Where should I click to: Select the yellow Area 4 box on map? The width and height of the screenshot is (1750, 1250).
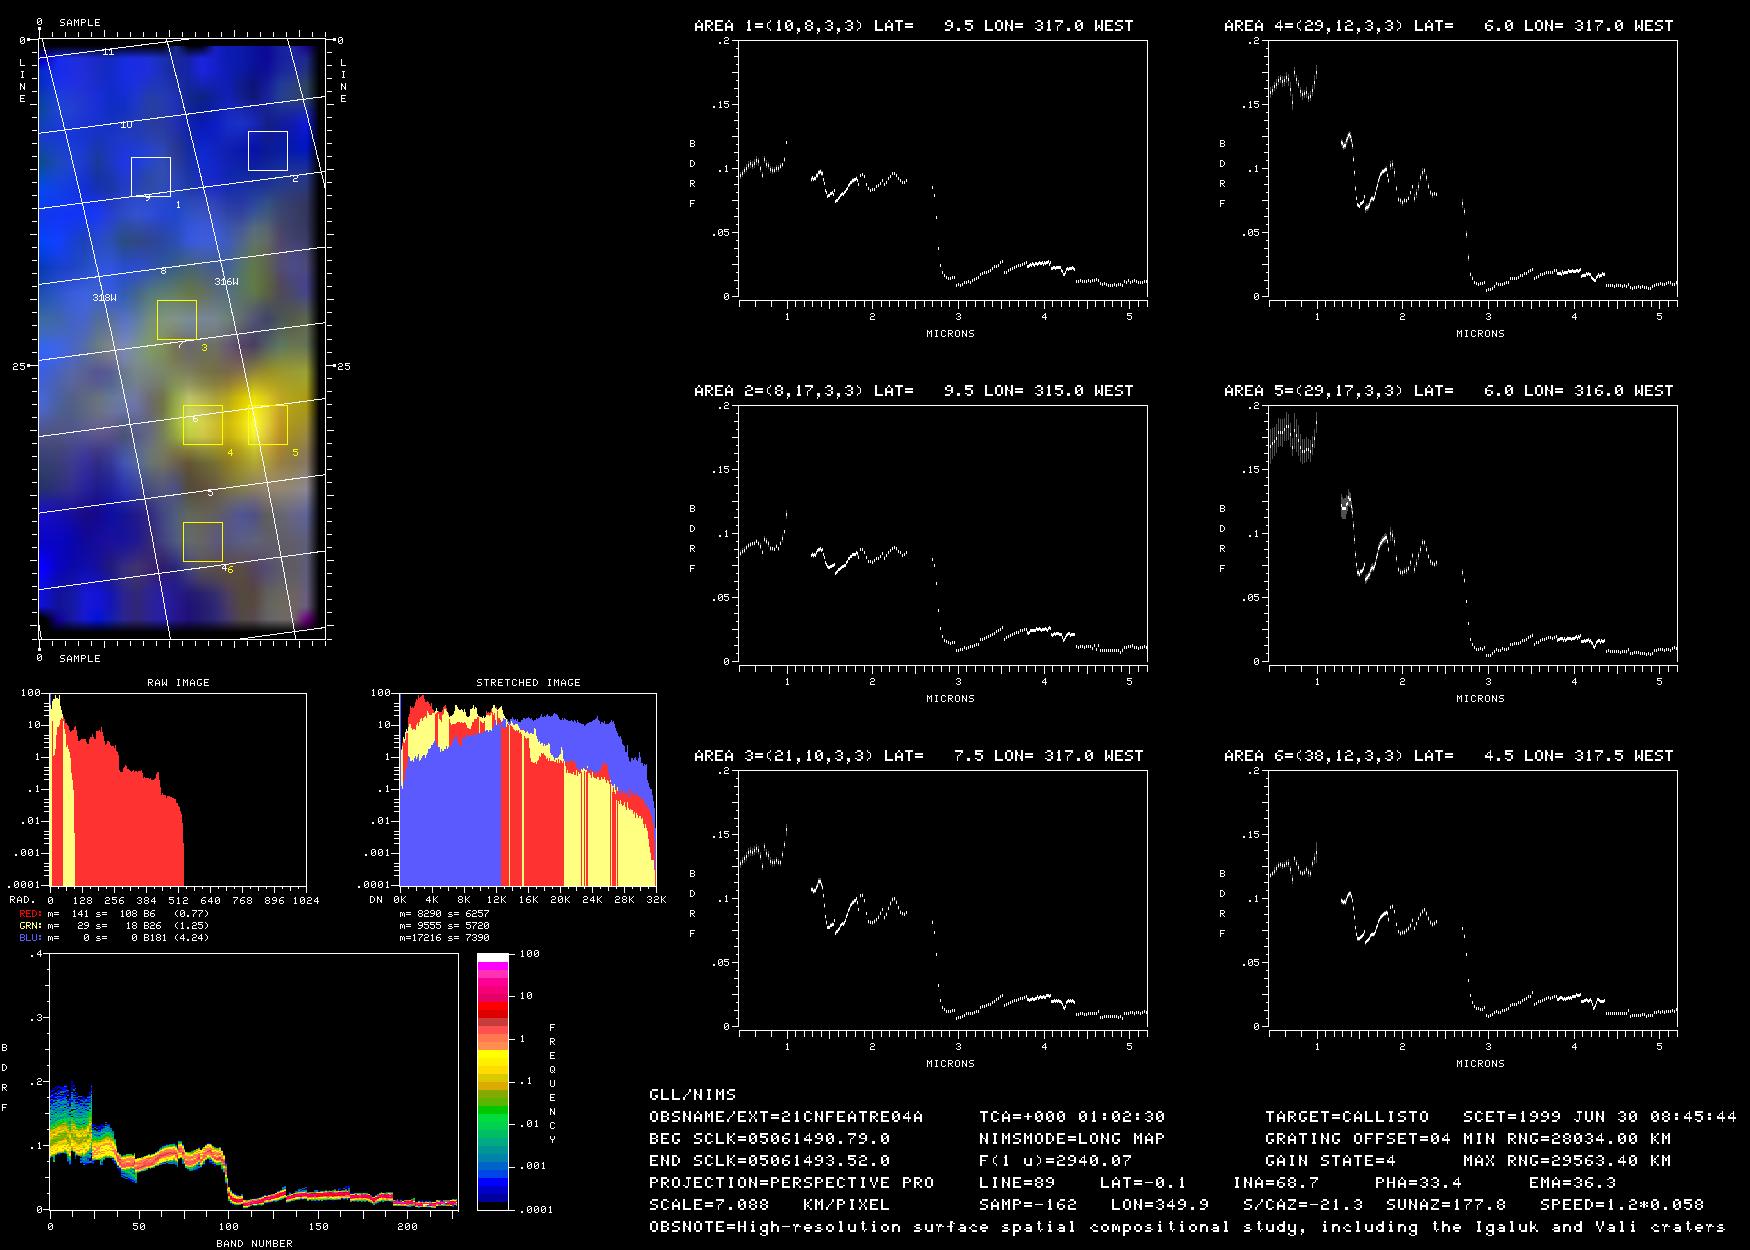(203, 425)
